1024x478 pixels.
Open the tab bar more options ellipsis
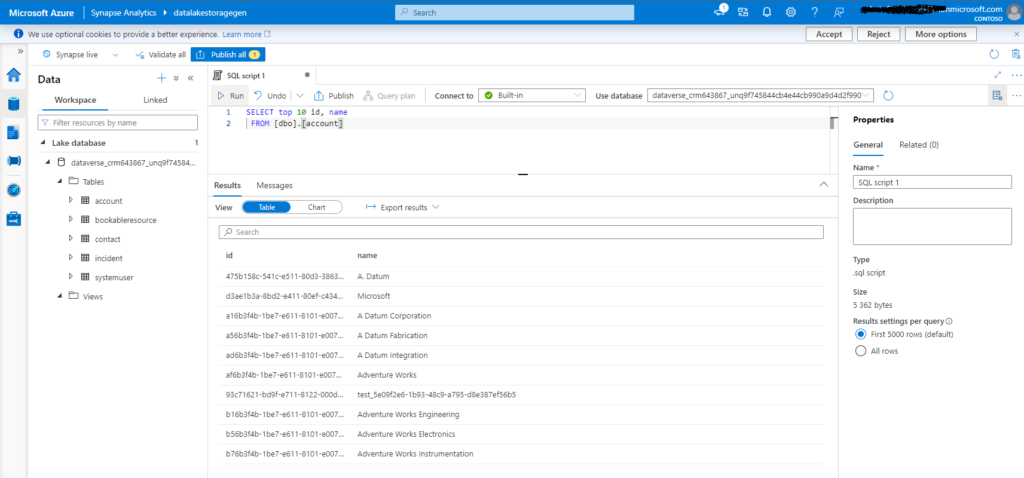[x=1016, y=75]
